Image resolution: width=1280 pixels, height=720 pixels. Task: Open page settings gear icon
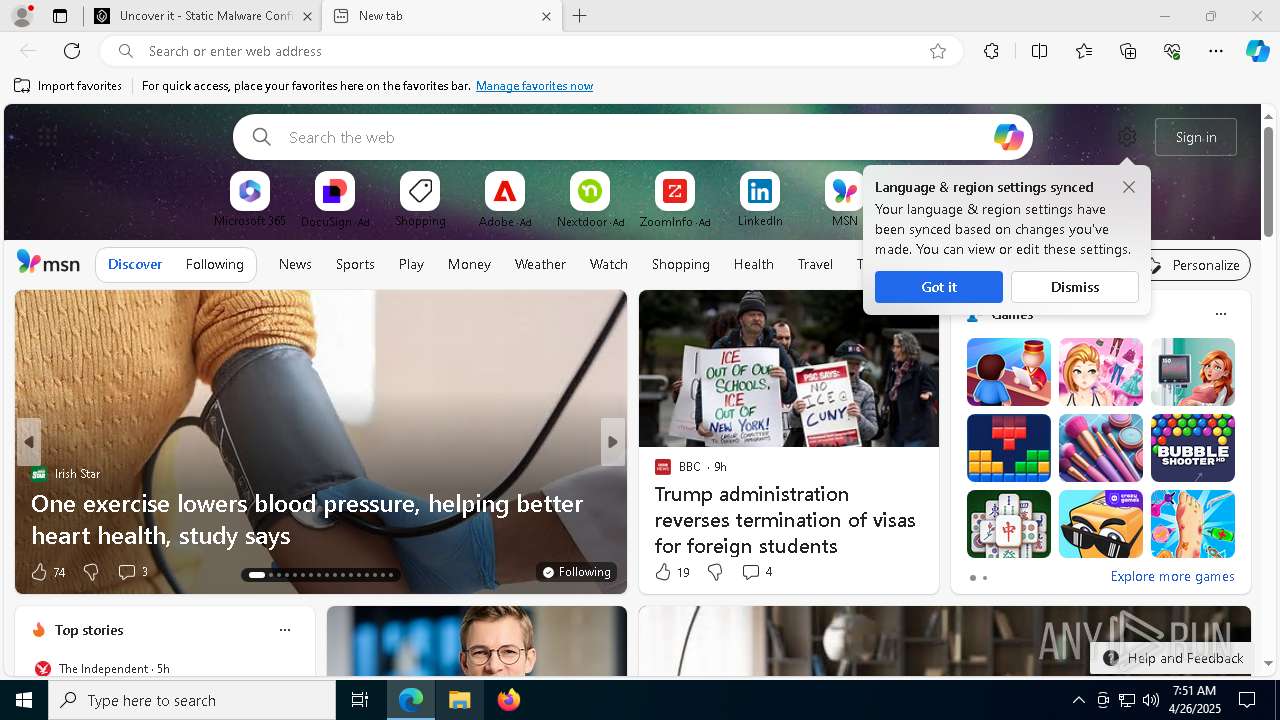click(x=1127, y=137)
